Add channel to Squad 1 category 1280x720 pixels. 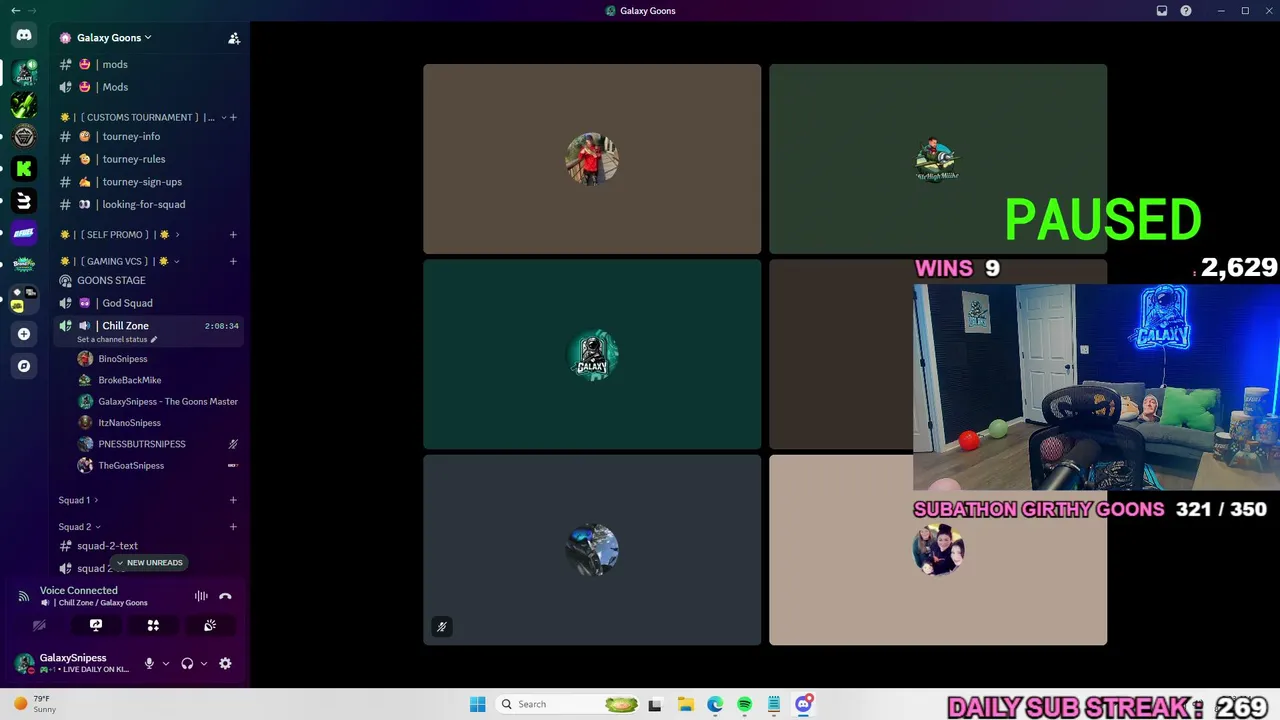(233, 500)
